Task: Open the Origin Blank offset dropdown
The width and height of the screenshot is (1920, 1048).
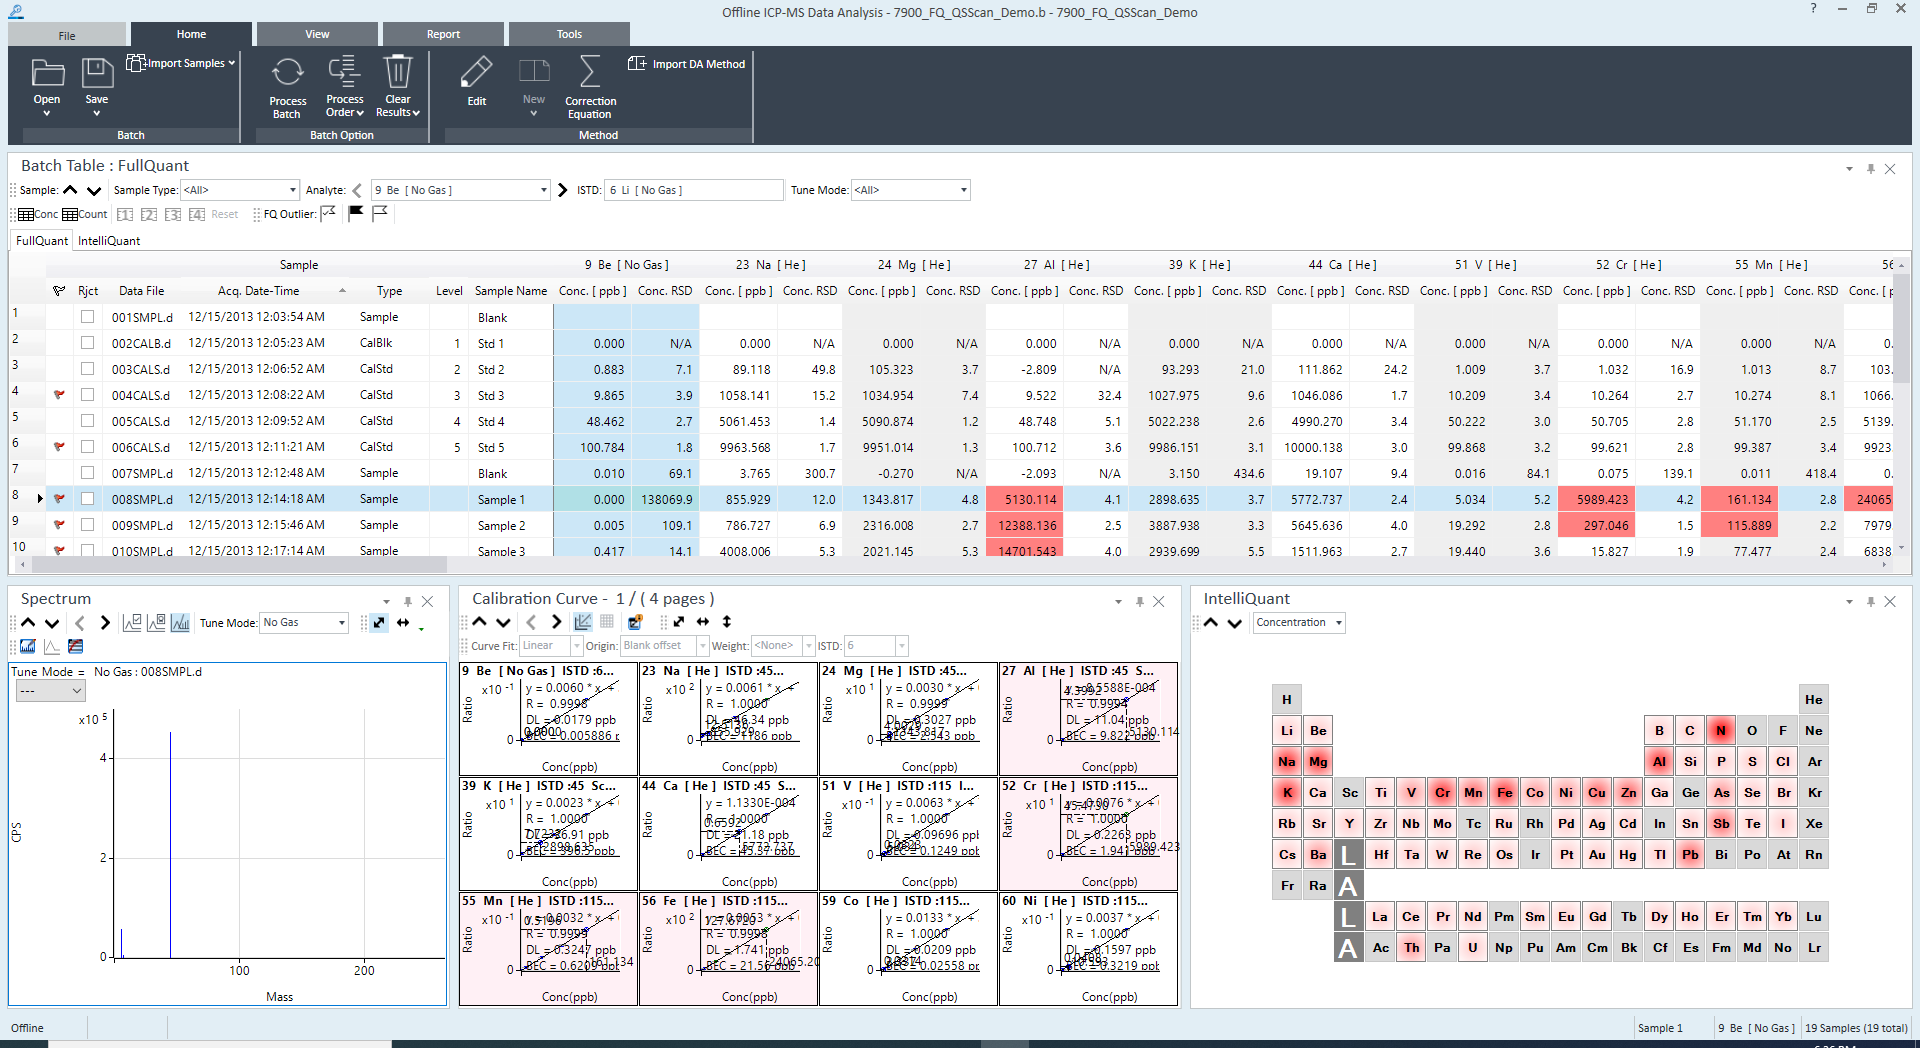Action: (x=664, y=646)
